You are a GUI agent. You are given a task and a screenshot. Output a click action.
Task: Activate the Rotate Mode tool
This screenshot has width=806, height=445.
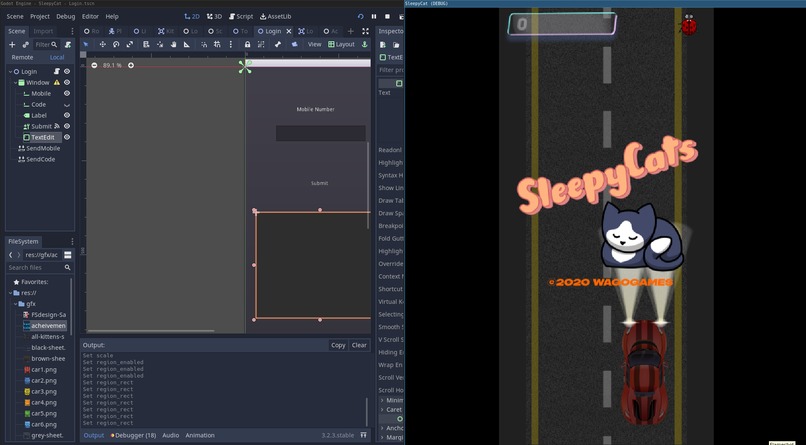[116, 45]
